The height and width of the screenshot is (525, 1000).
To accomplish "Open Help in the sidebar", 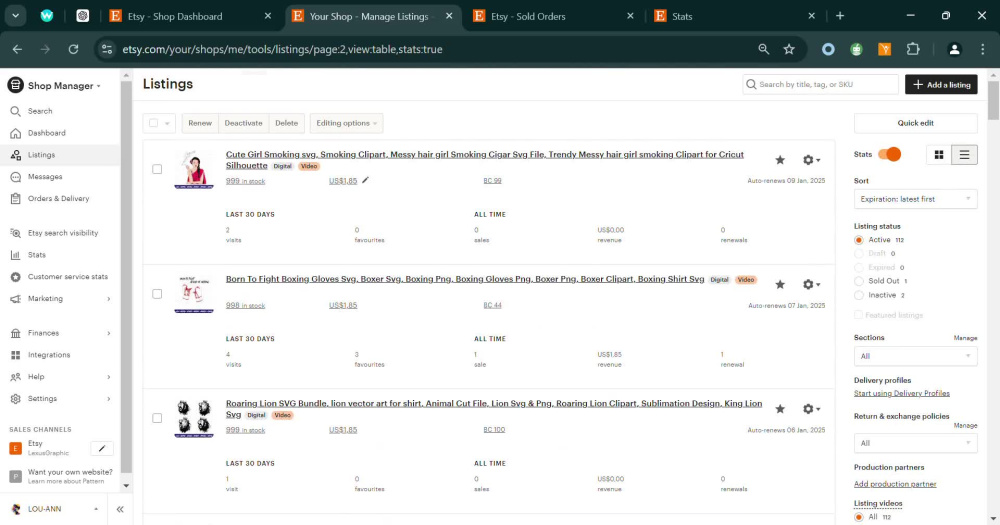I will [x=36, y=377].
